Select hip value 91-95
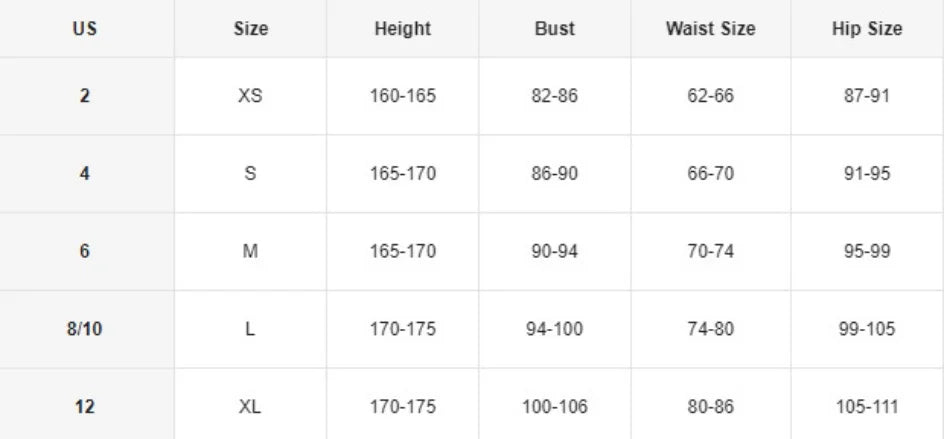 (866, 173)
